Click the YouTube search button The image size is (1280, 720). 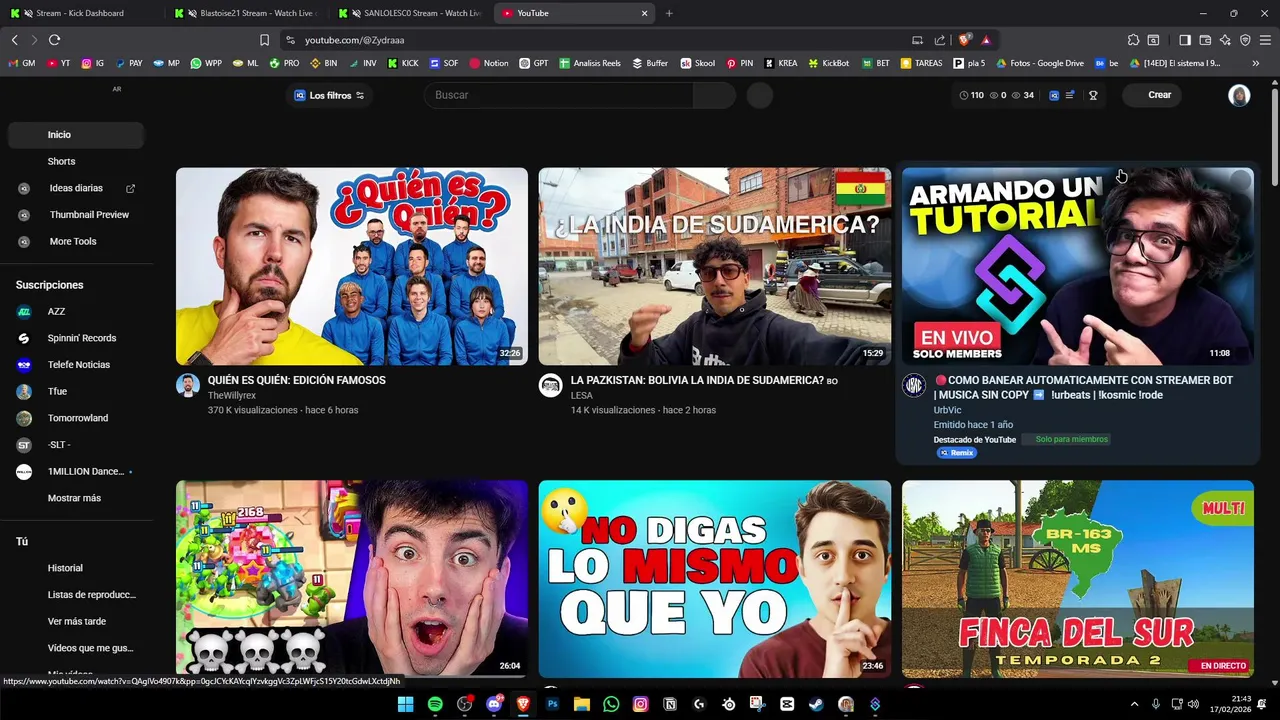click(x=714, y=95)
